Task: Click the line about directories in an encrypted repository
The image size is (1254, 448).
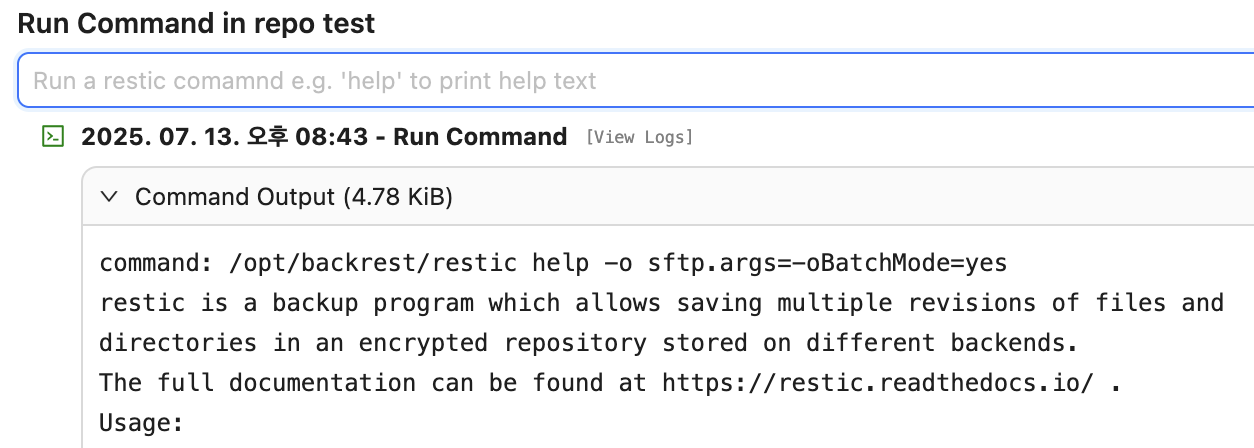Action: click(588, 343)
